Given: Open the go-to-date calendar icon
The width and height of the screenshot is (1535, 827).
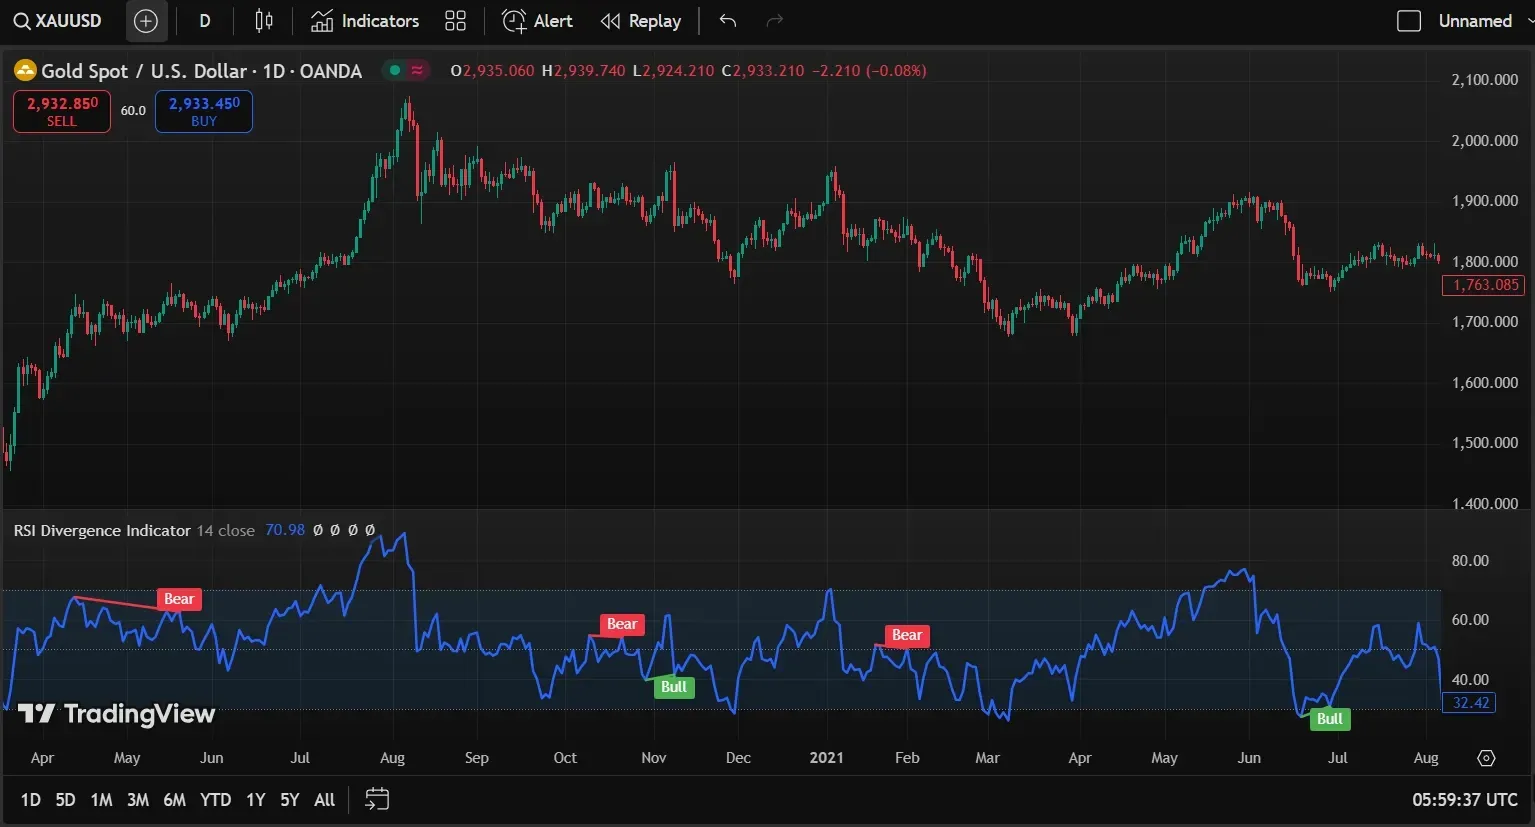Looking at the screenshot, I should click(x=377, y=799).
